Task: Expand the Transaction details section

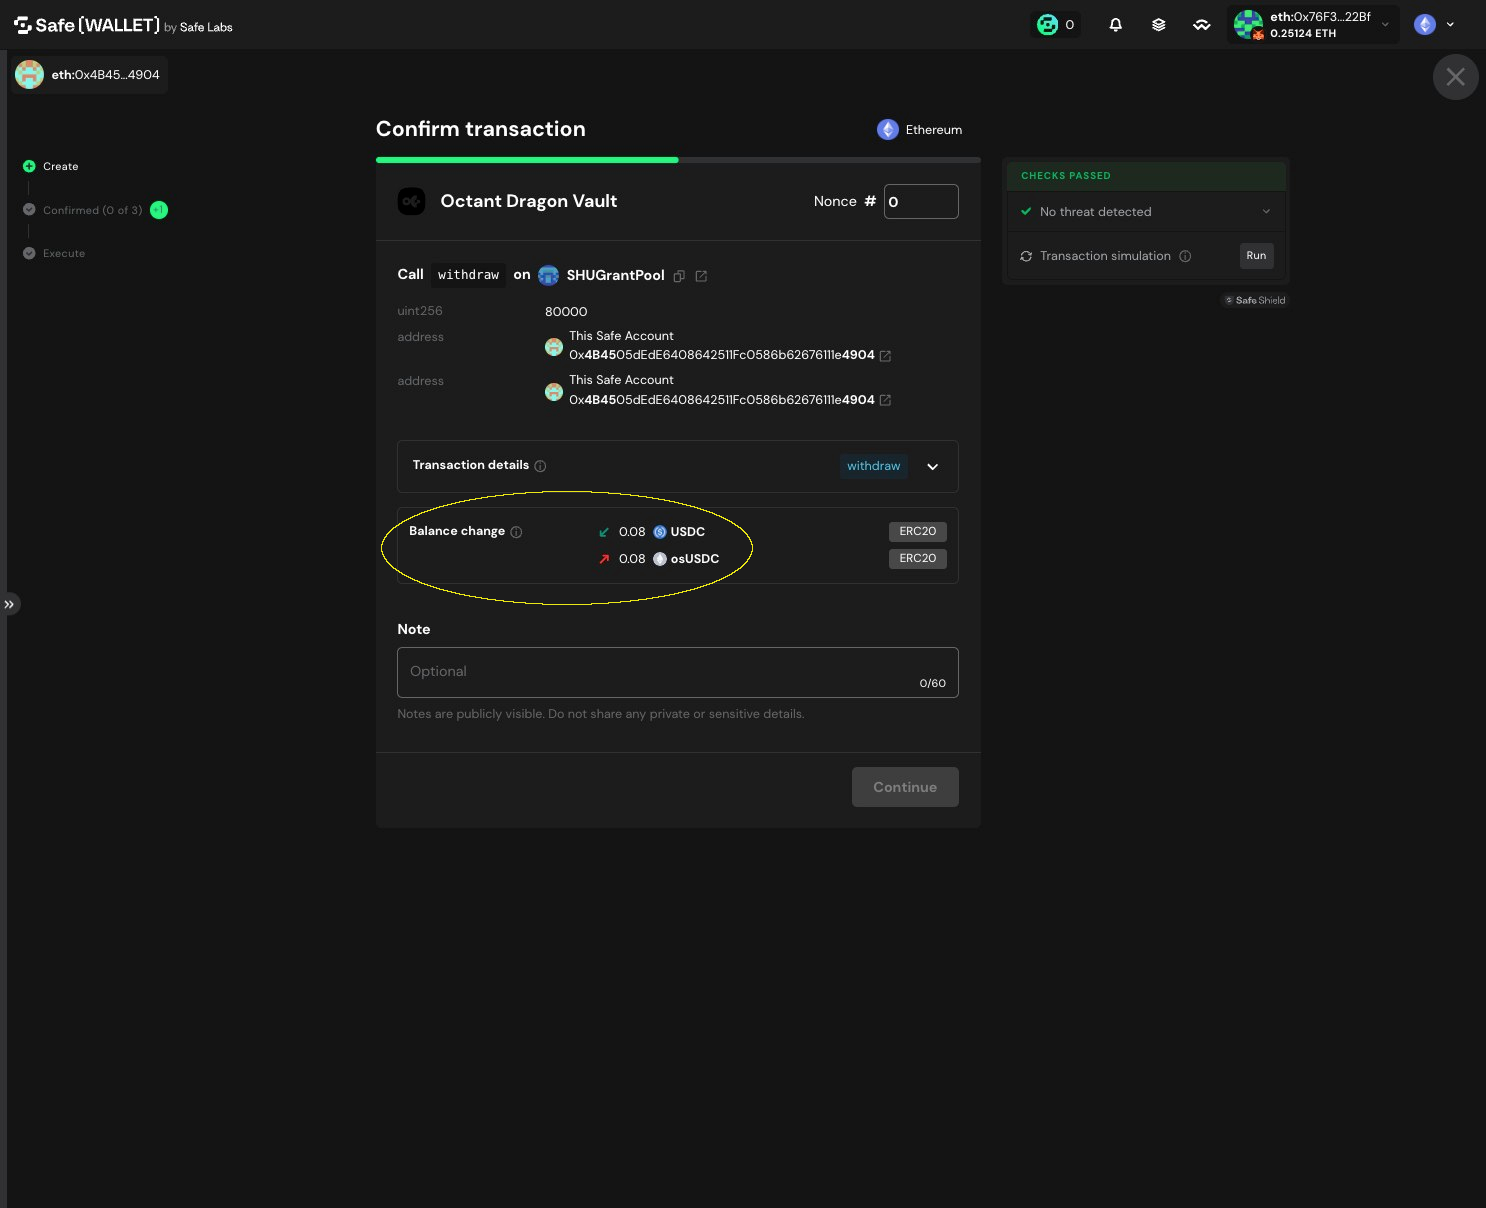Action: [x=932, y=467]
